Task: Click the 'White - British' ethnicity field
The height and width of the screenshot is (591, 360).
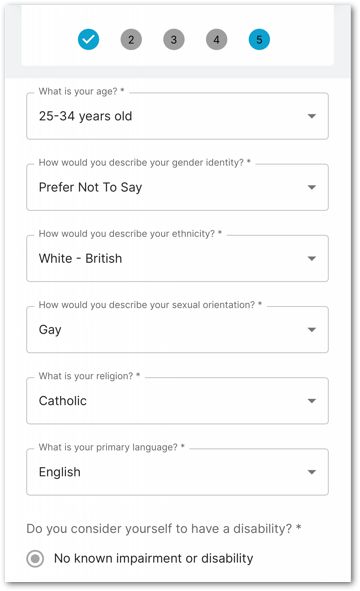Action: pos(177,259)
